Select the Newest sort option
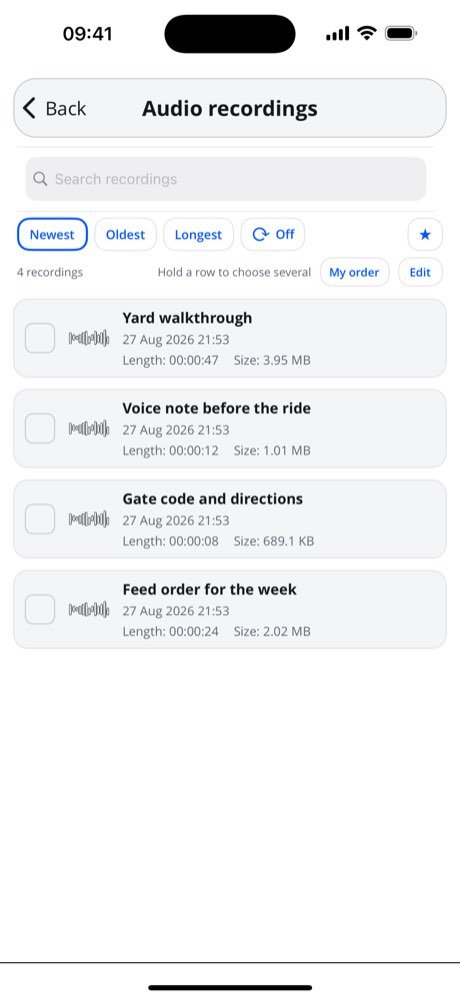This screenshot has width=460, height=999. [52, 234]
